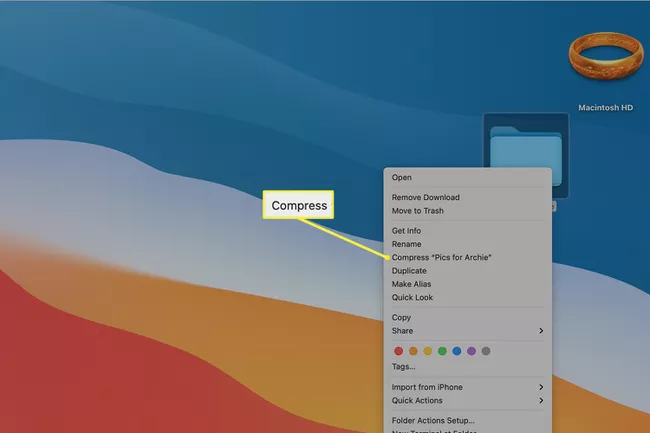Viewport: 650px width, 433px height.
Task: Apply the yellow tag color
Action: 428,351
